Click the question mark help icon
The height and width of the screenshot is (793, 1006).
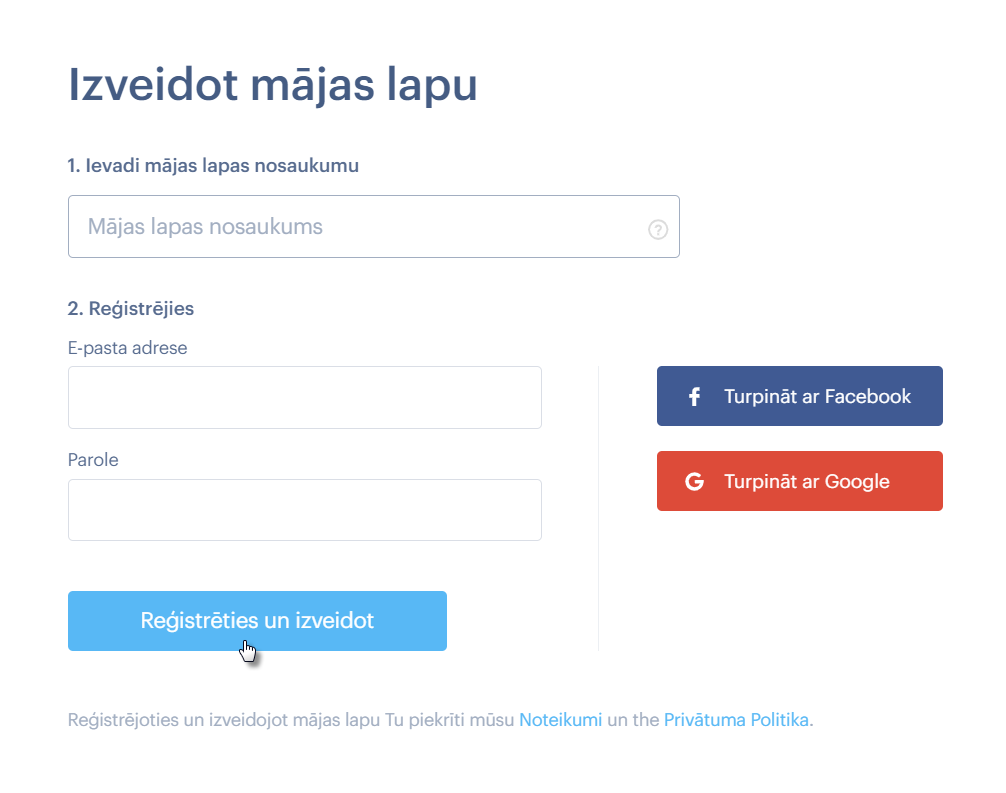tap(658, 229)
